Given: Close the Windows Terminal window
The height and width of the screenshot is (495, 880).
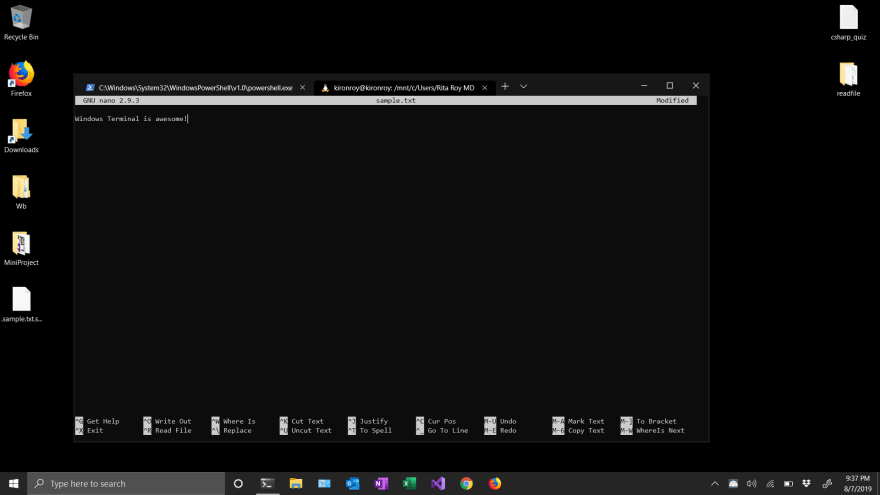Looking at the screenshot, I should click(695, 85).
